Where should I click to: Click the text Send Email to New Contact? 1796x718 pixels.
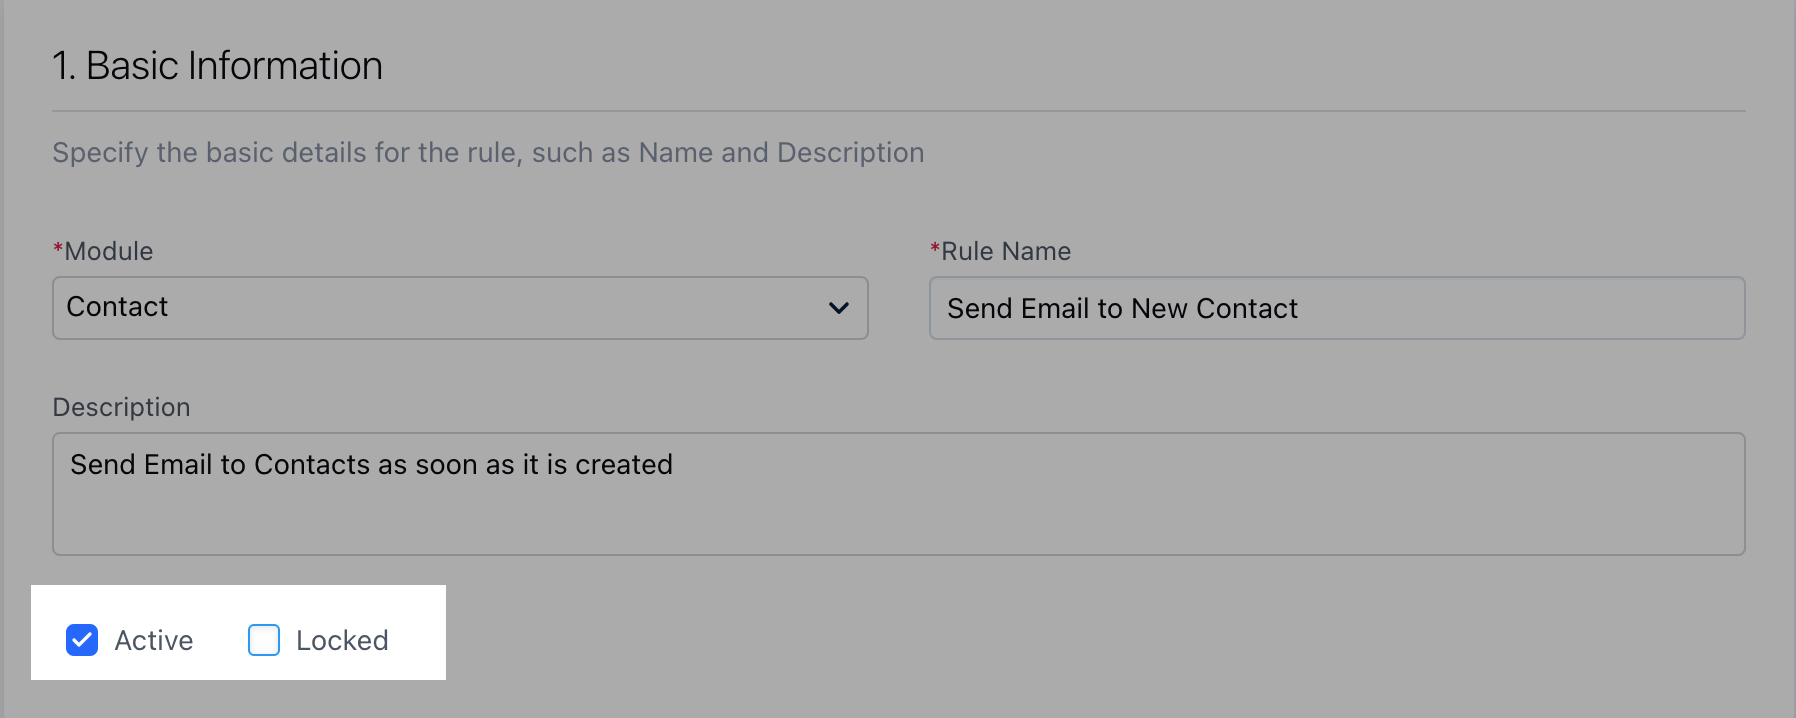[1122, 308]
